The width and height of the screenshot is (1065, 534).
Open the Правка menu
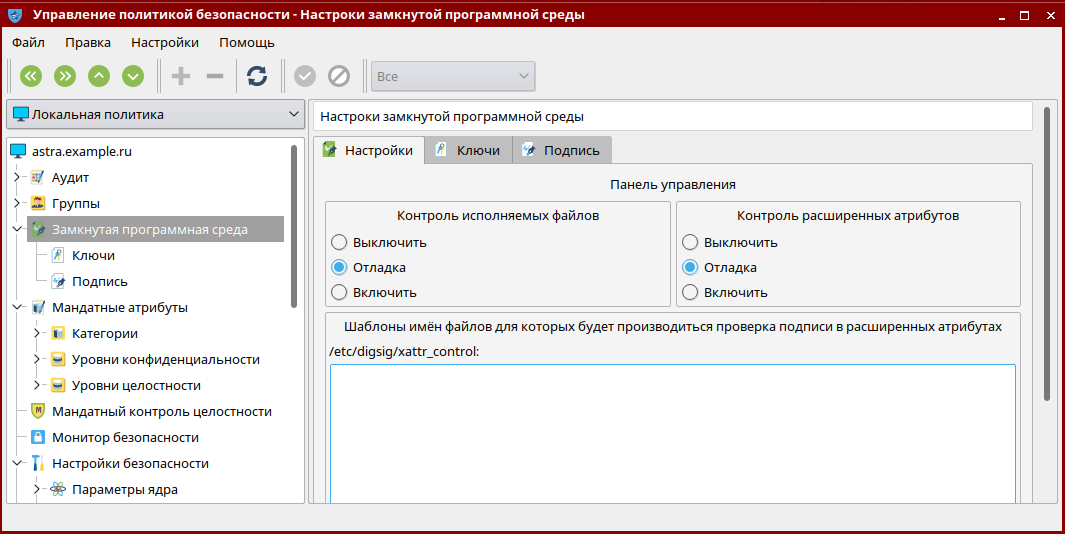[88, 42]
